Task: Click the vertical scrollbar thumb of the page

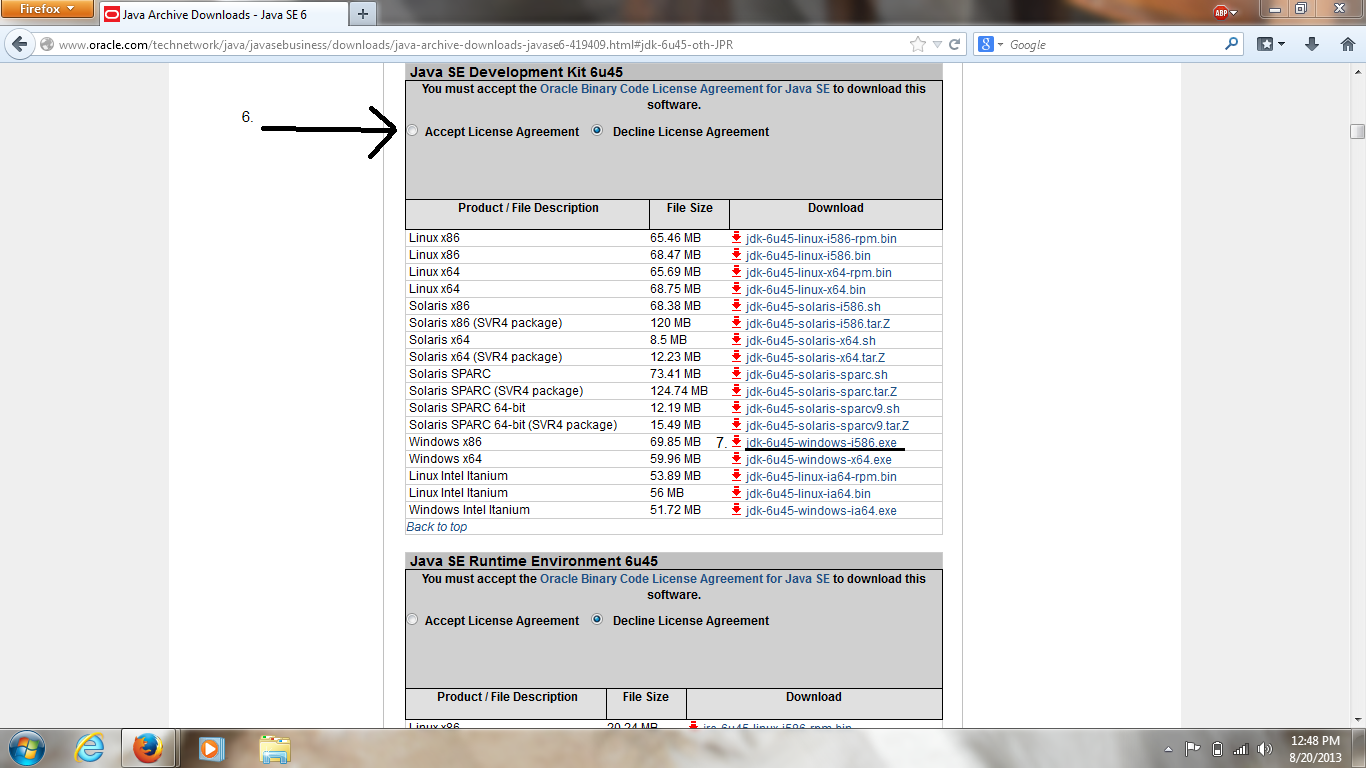Action: click(1357, 132)
